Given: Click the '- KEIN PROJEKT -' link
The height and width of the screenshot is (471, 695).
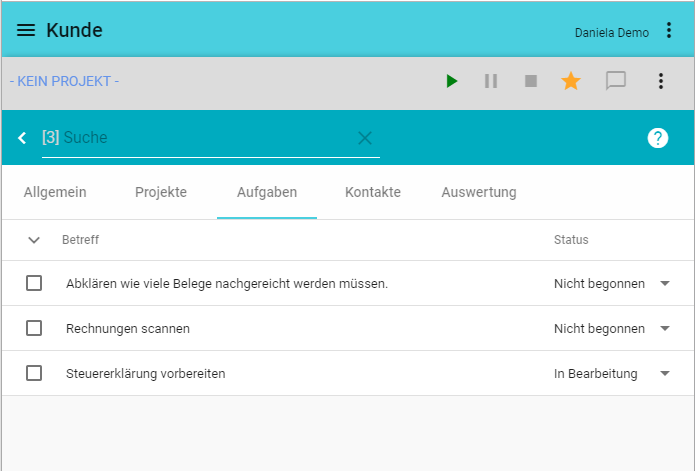Looking at the screenshot, I should click(64, 81).
